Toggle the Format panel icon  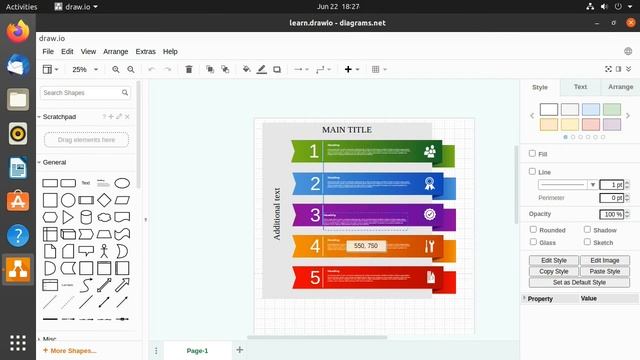click(618, 69)
